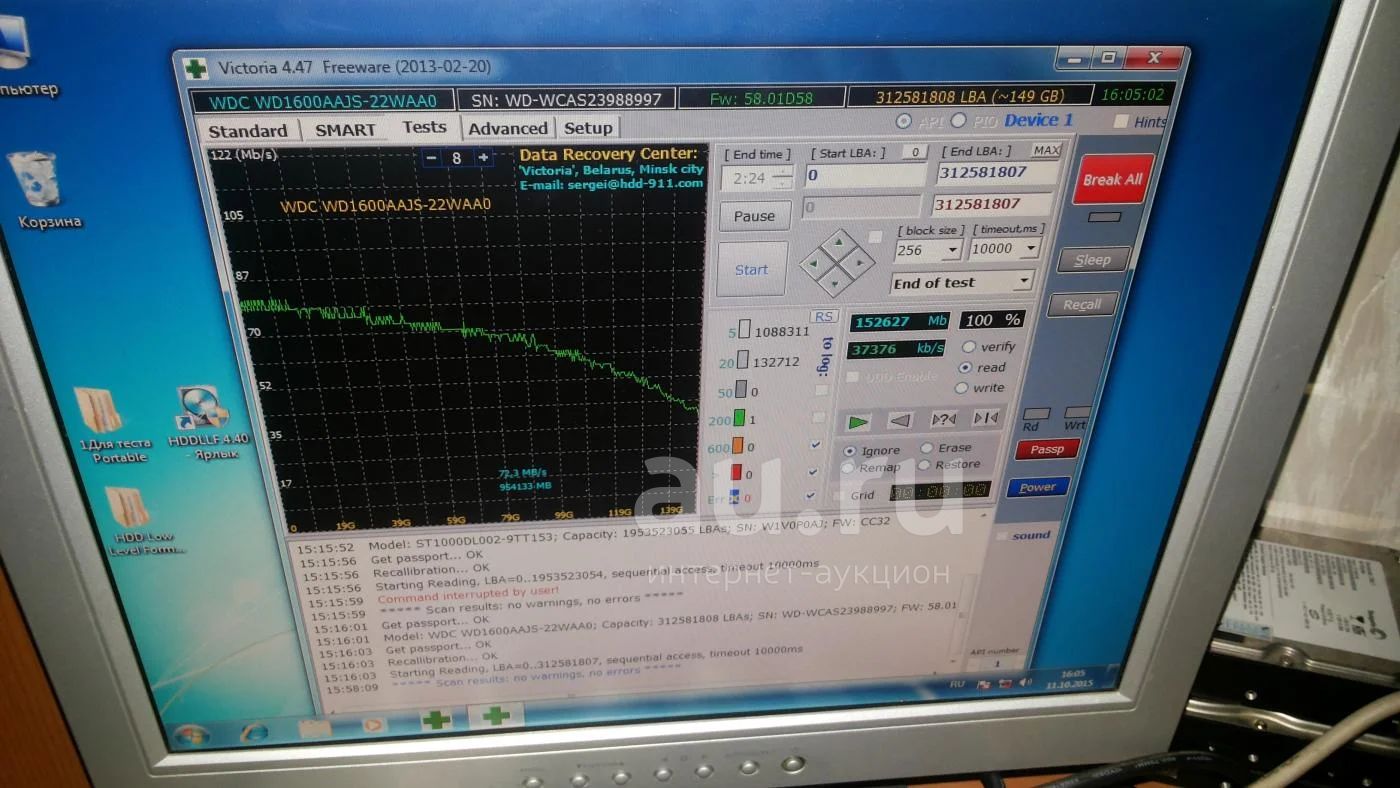This screenshot has width=1400, height=788.
Task: Click the red Passp button
Action: [1047, 450]
